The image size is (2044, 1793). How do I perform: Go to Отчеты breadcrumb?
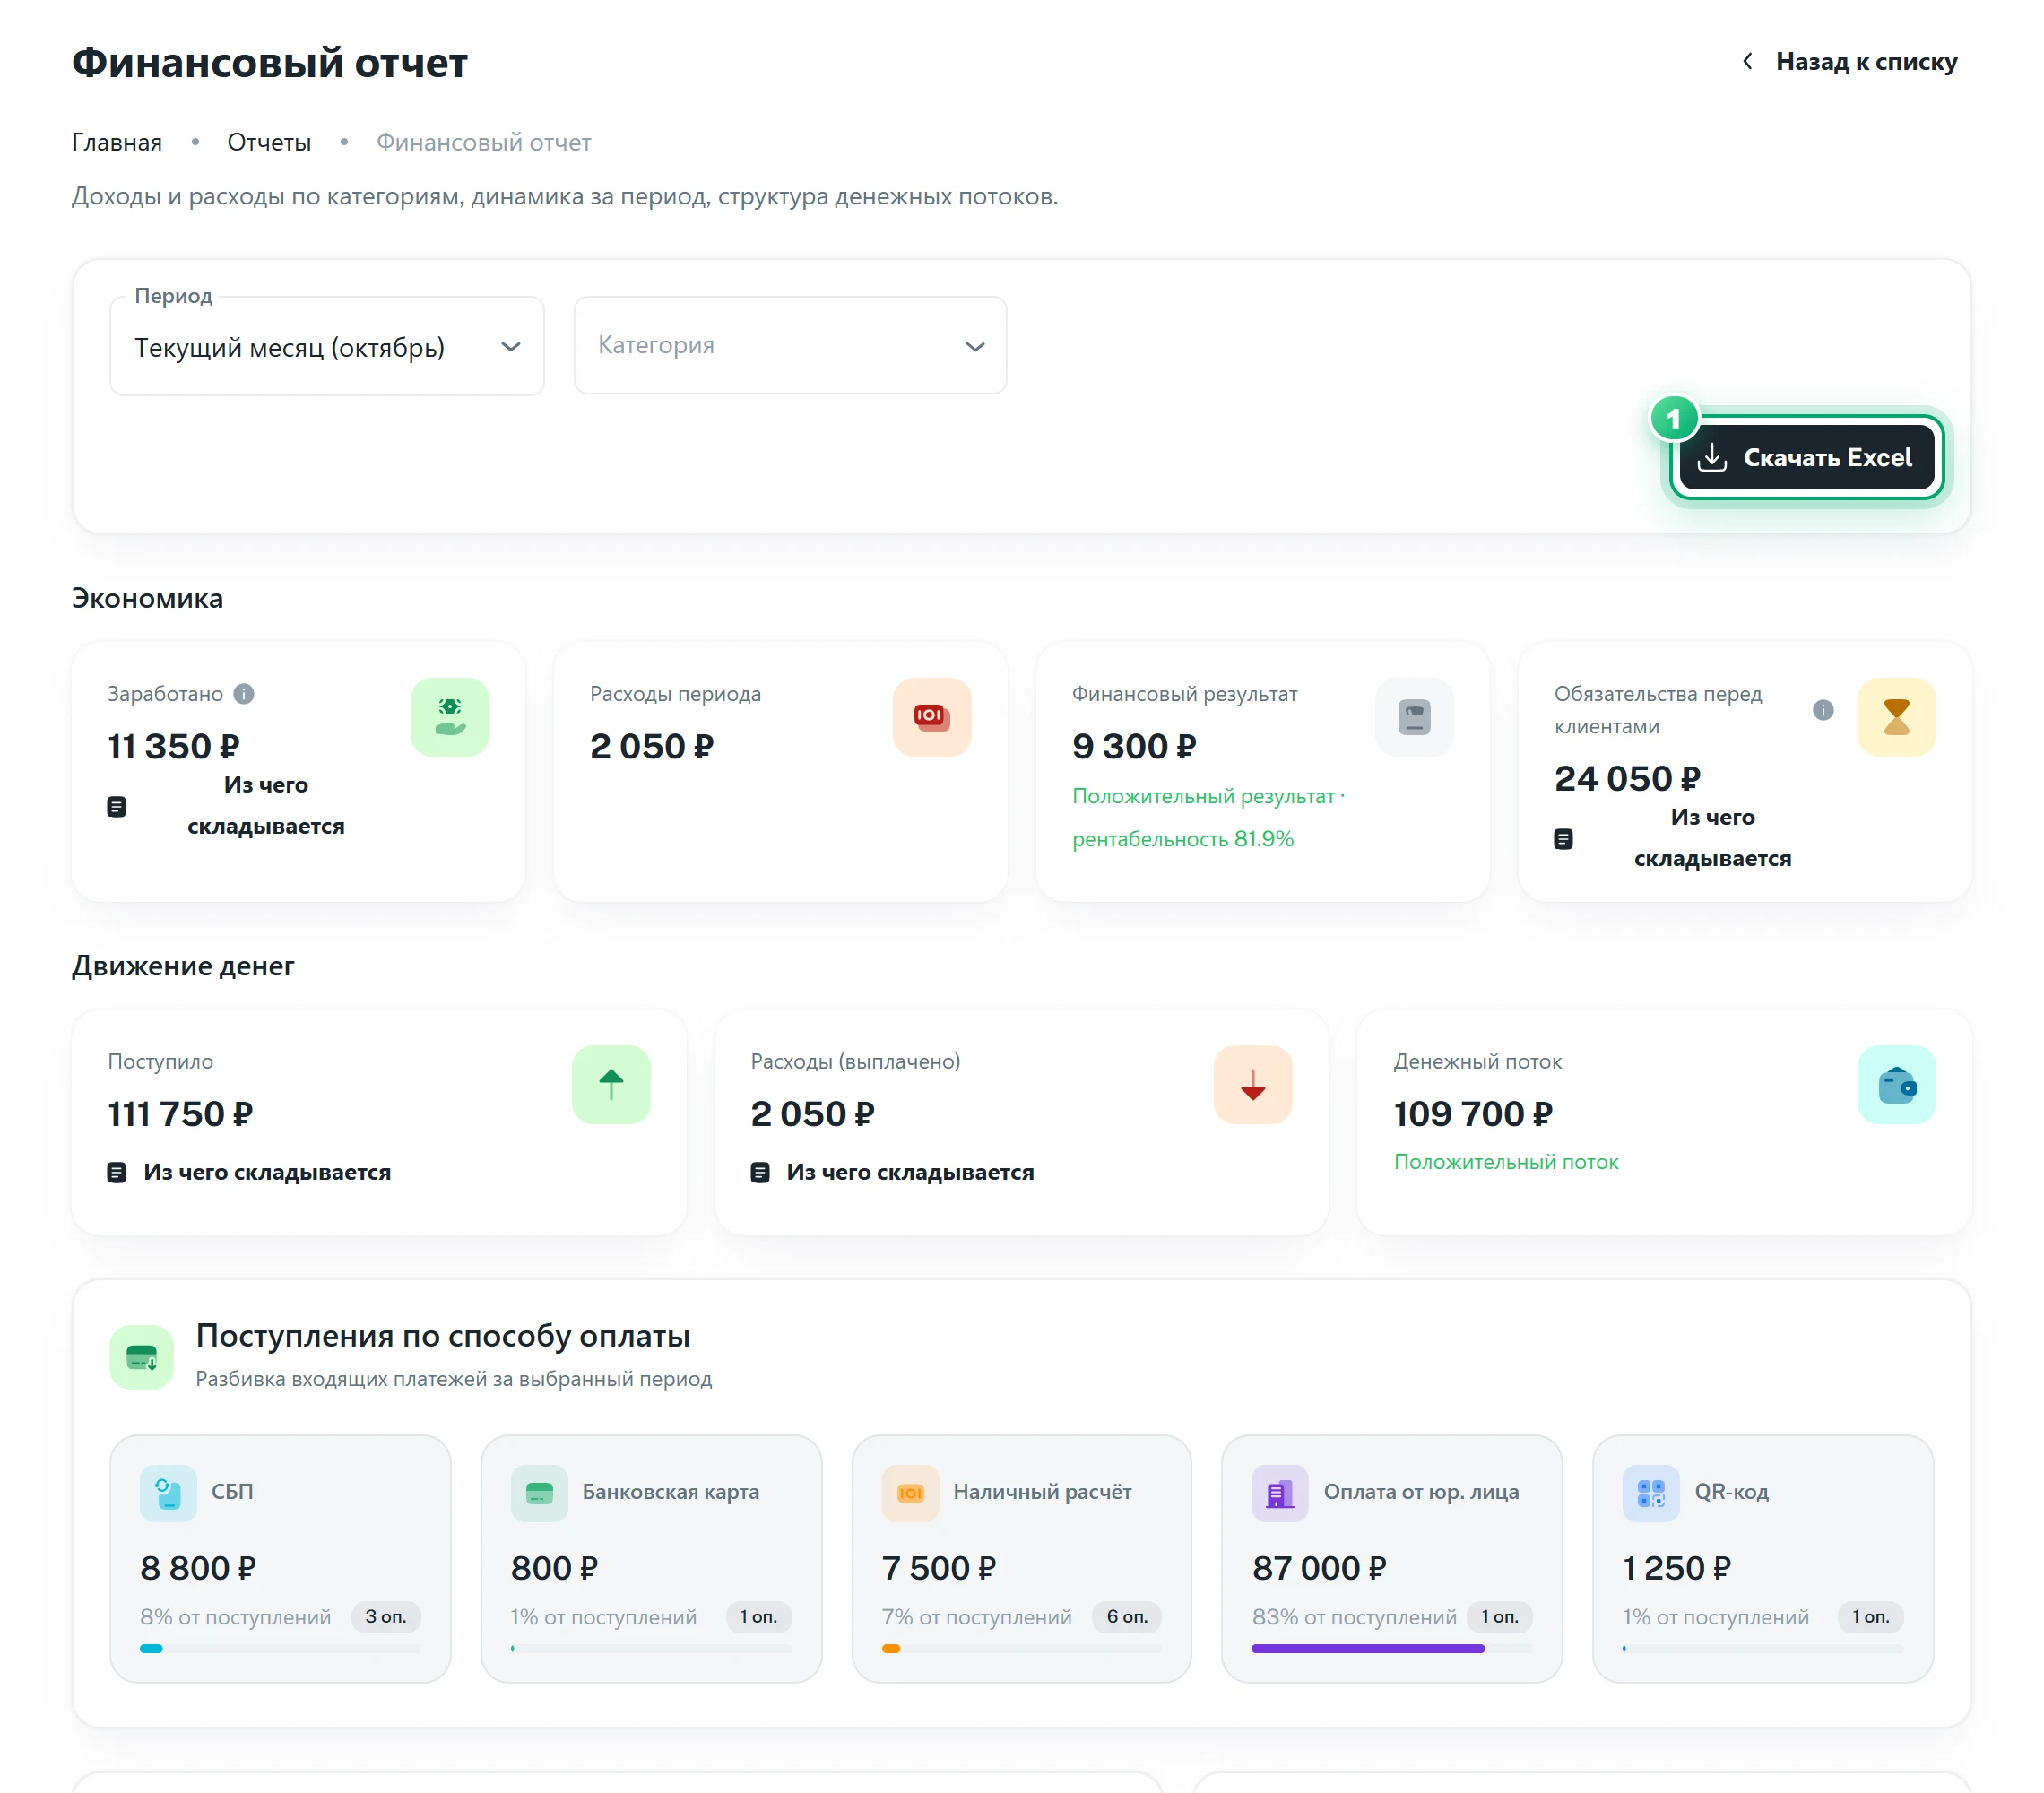(x=269, y=142)
